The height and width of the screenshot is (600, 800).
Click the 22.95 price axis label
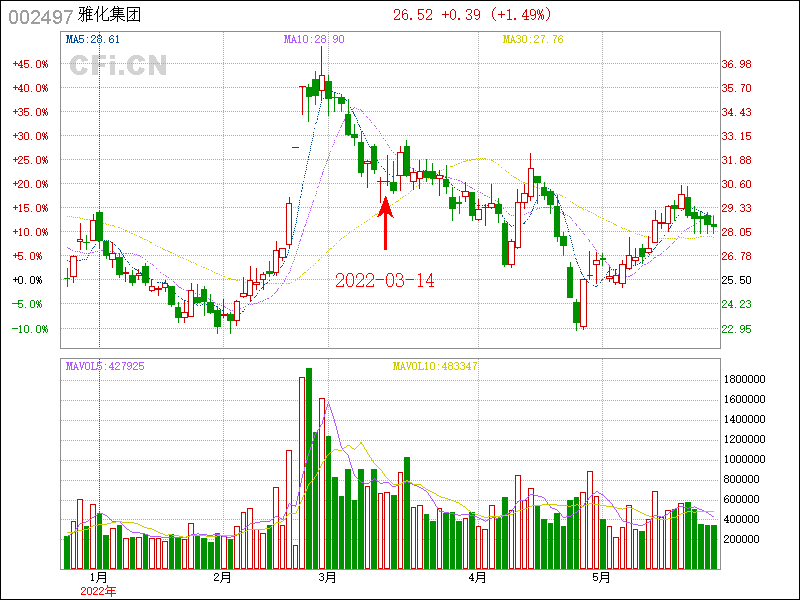coord(736,329)
